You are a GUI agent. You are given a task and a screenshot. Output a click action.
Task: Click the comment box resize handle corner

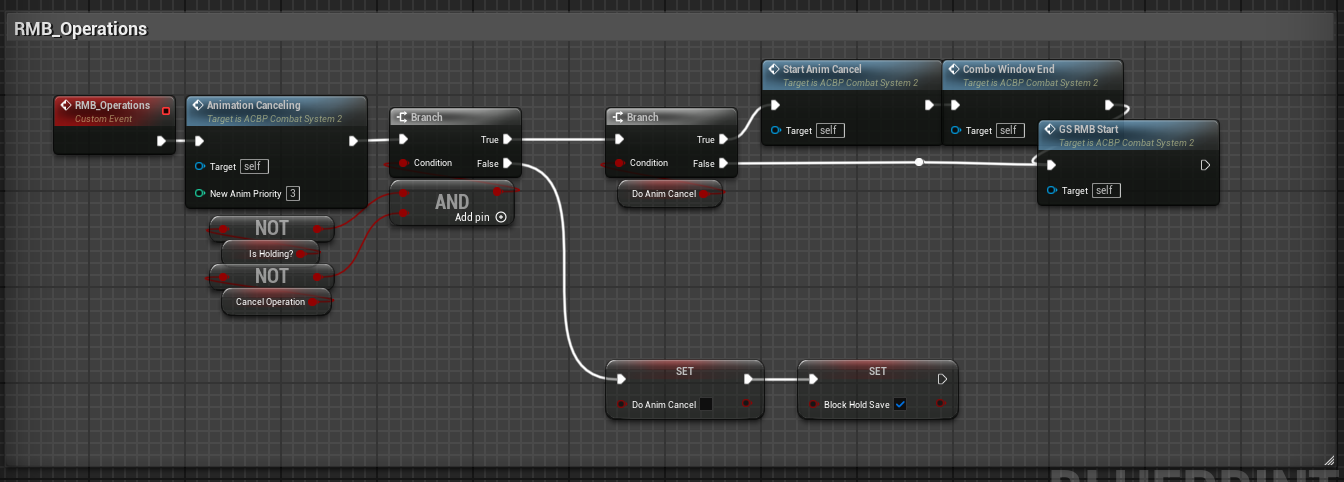[1329, 461]
